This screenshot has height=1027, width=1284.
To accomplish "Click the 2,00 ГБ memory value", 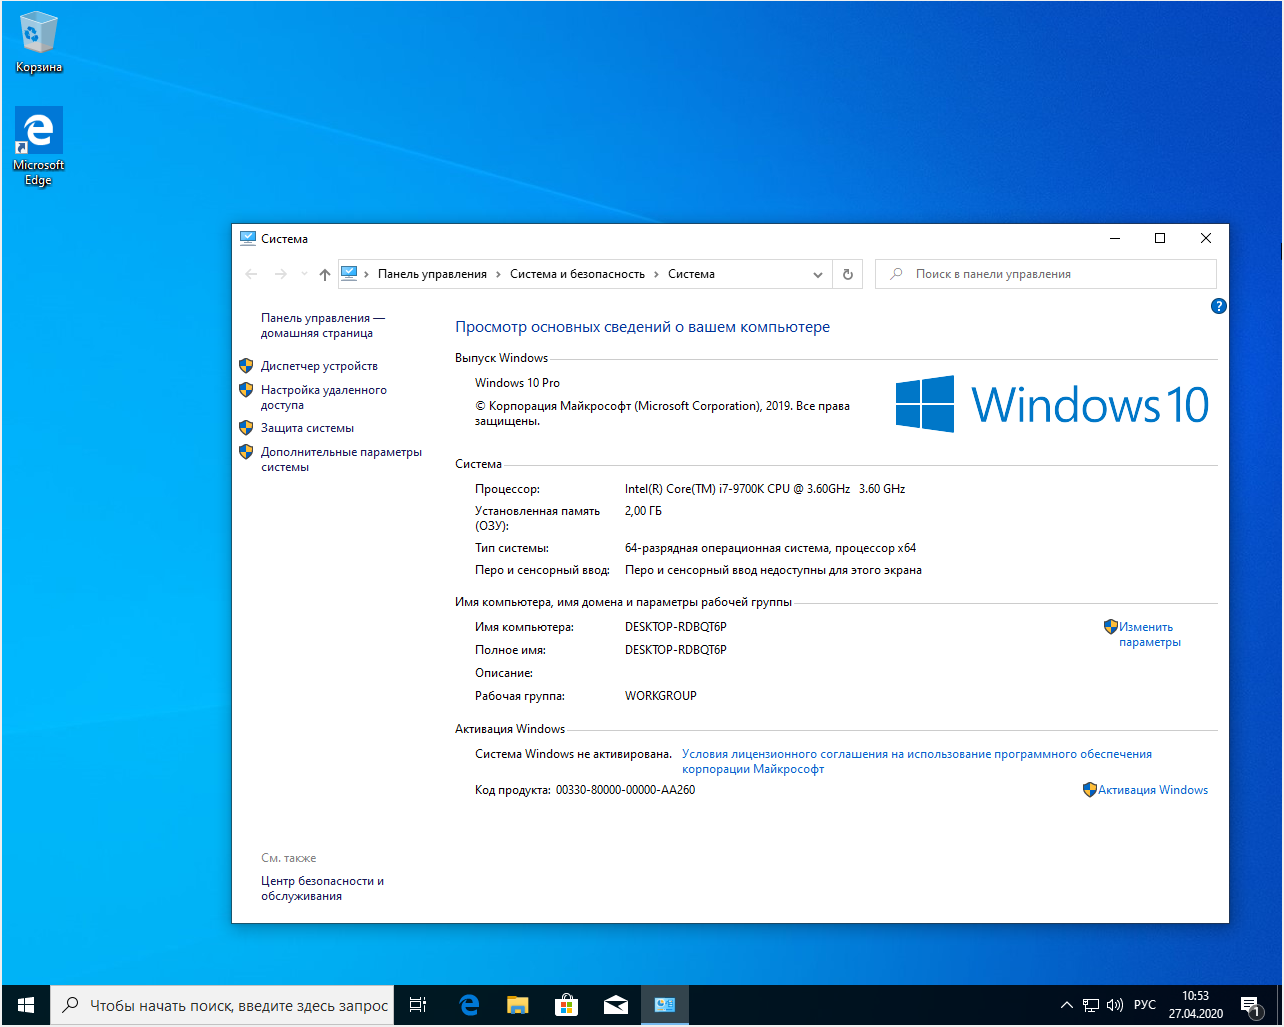I will coord(643,511).
